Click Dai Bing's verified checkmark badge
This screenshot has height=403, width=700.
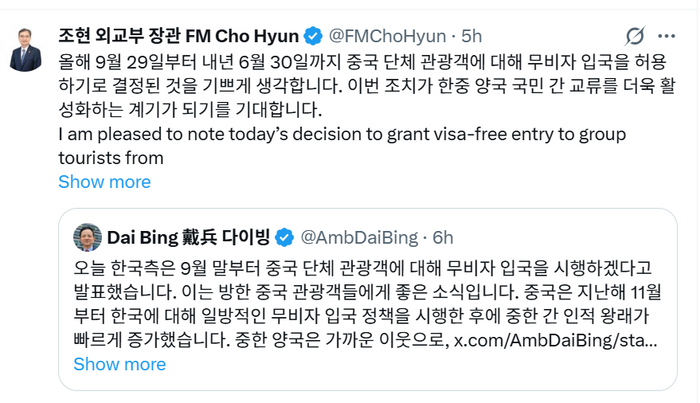point(285,237)
